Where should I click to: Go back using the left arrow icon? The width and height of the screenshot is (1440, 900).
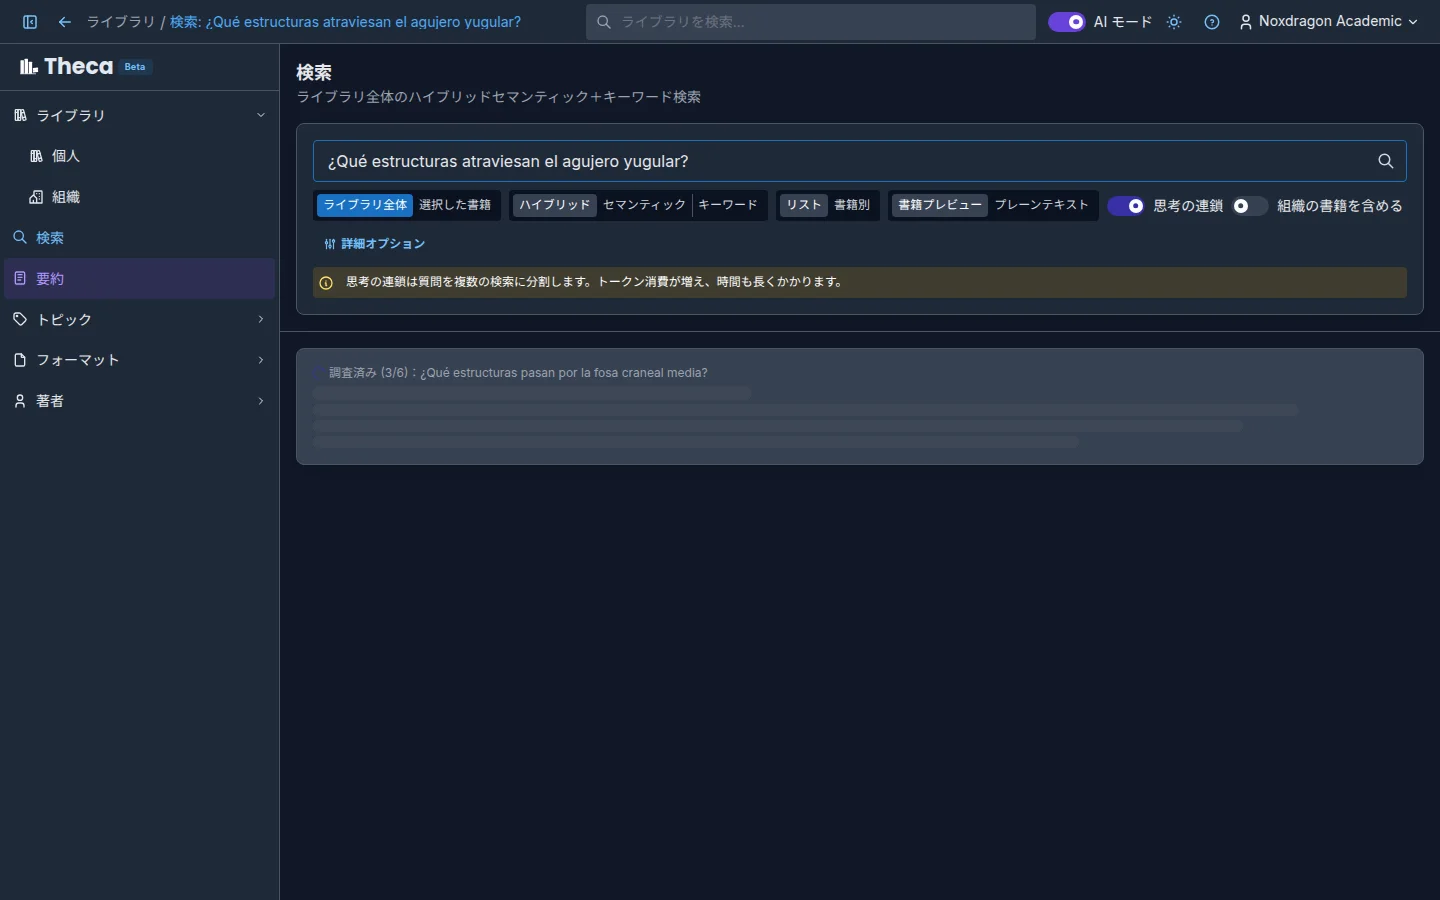click(65, 22)
